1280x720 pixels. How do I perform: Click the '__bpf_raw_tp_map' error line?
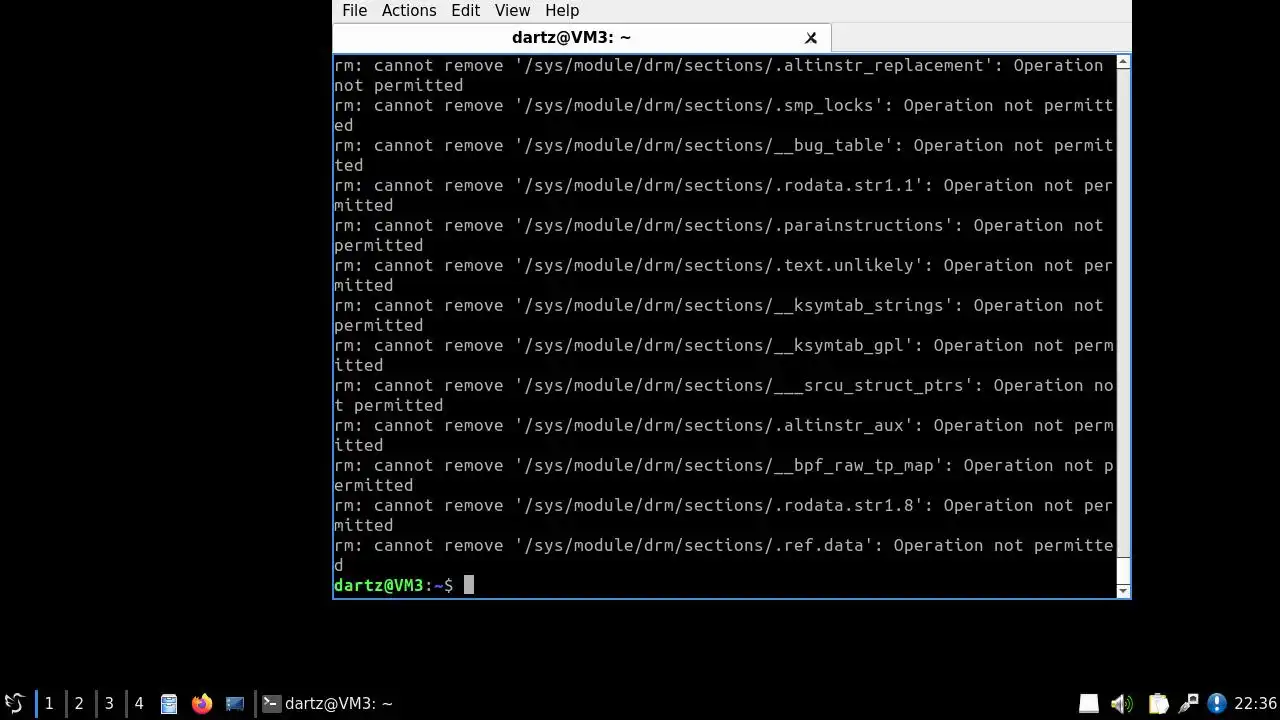click(x=724, y=475)
